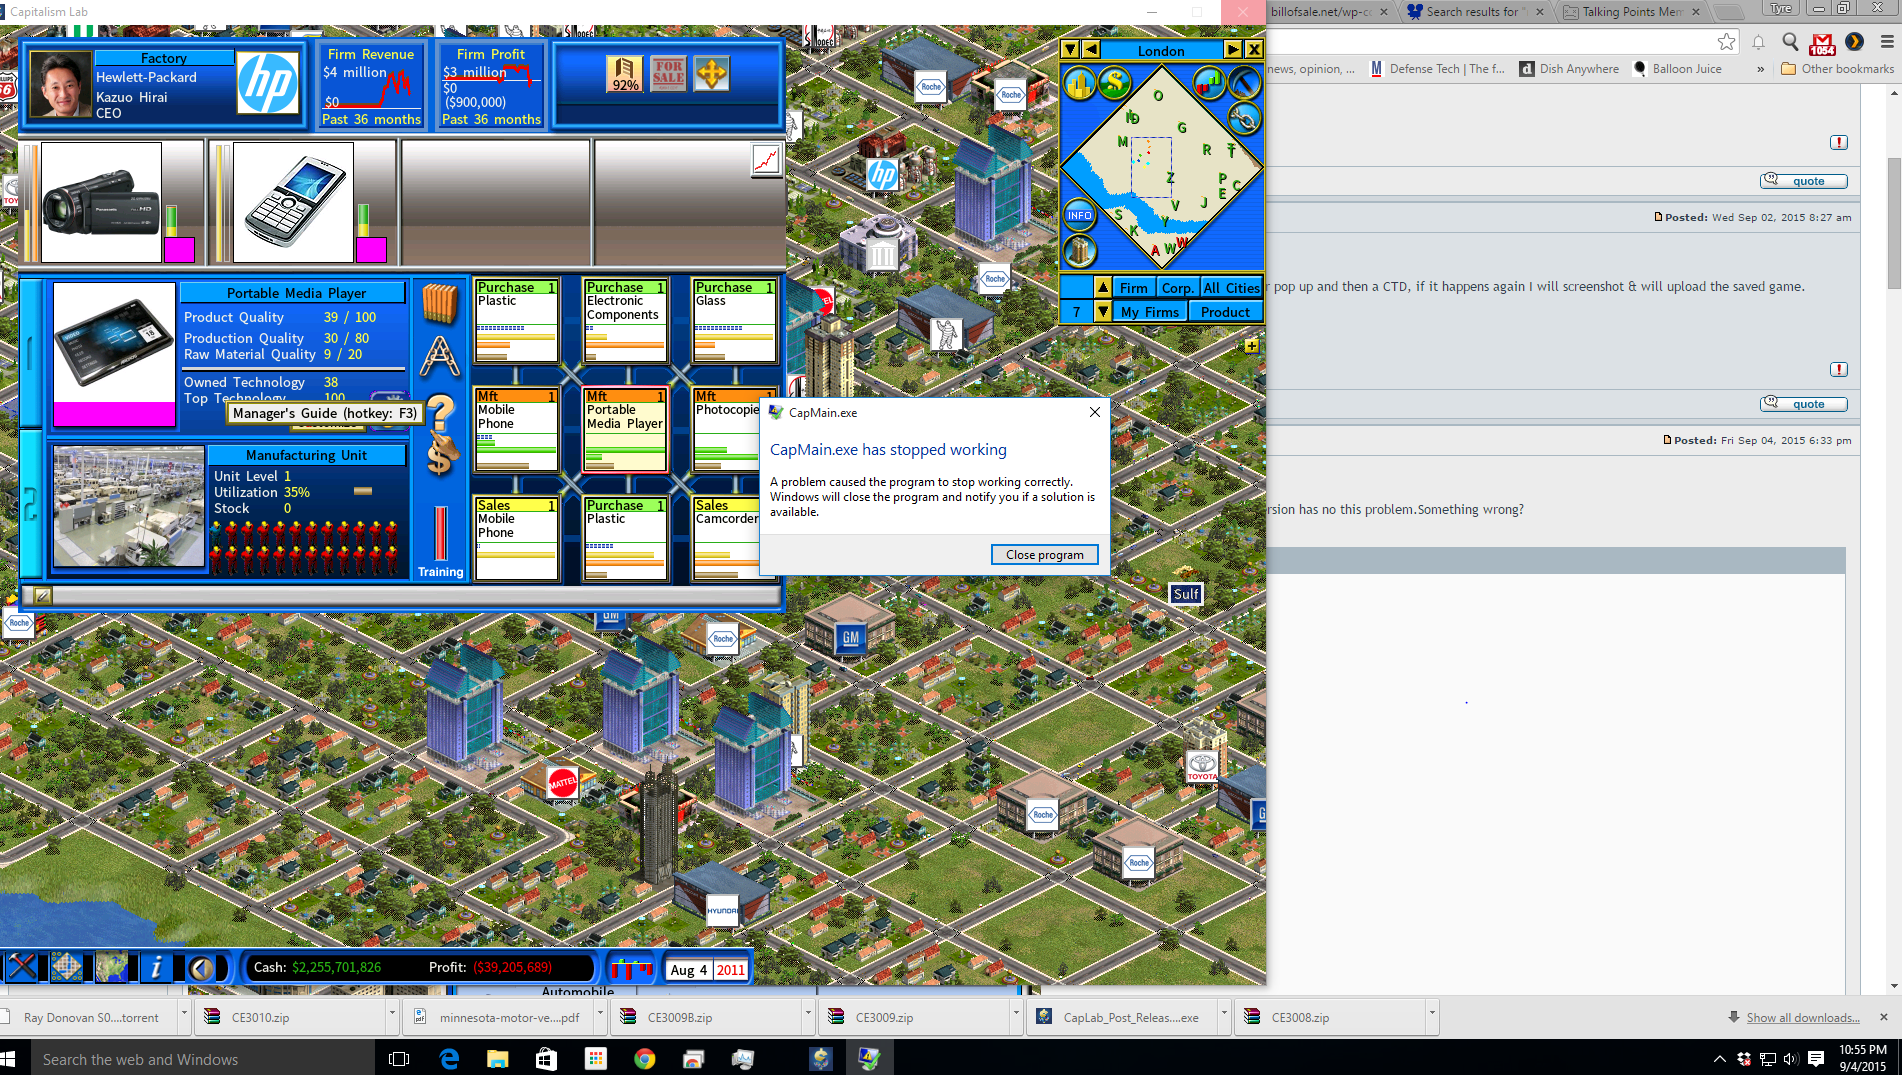
Task: Select the camcorder product thumbnail
Action: click(101, 203)
